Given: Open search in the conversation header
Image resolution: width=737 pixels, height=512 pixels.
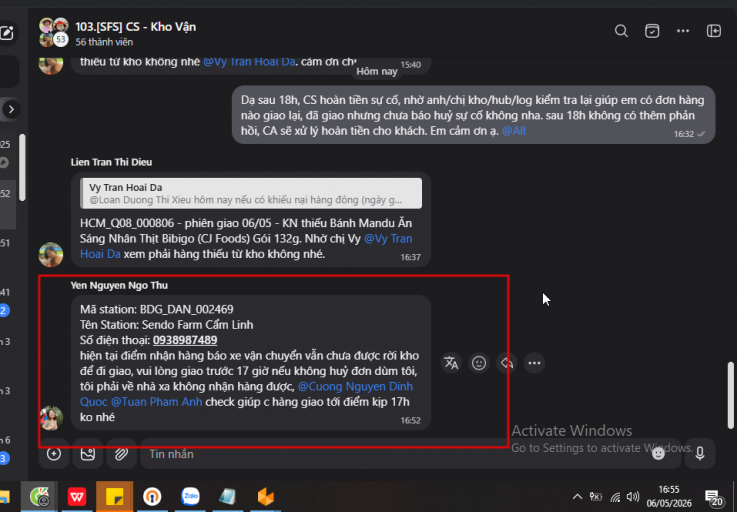Looking at the screenshot, I should pos(621,32).
